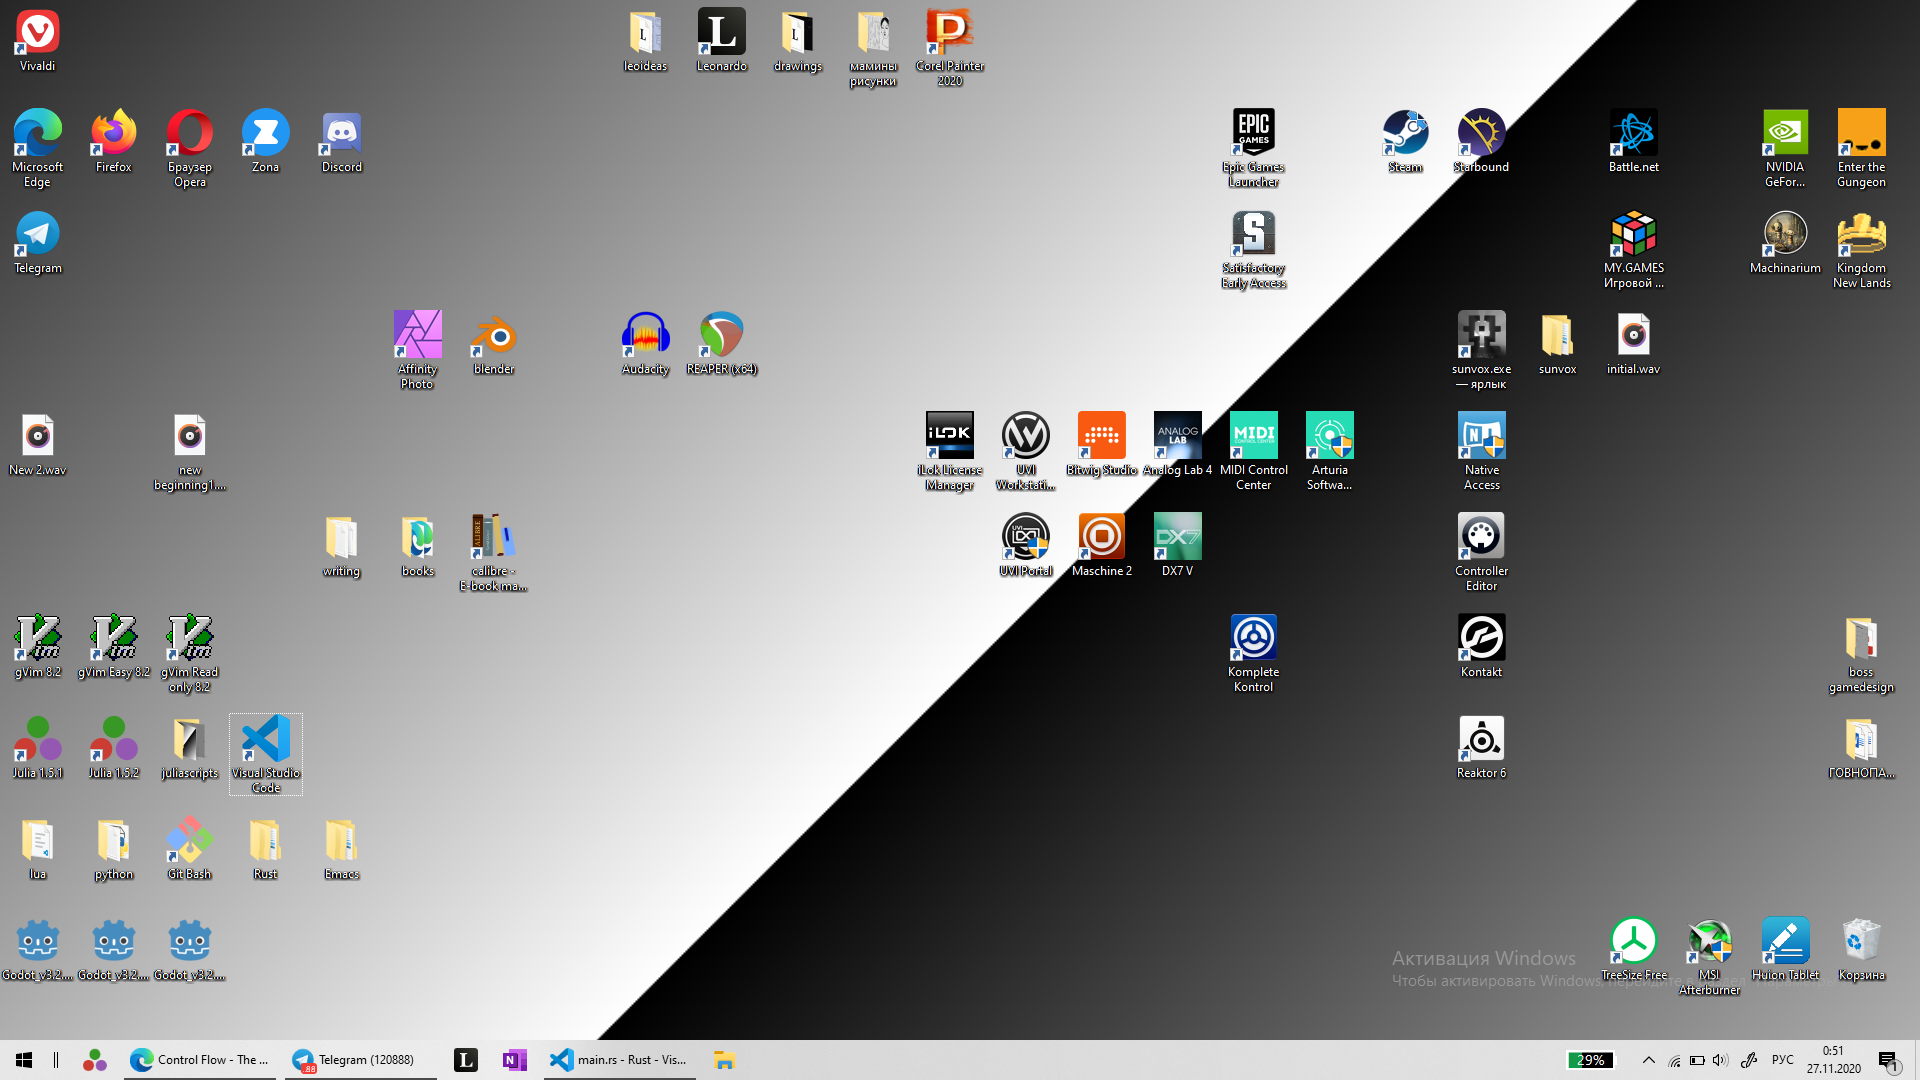Select Satisfactory Early Access icon
The height and width of the screenshot is (1080, 1920).
(x=1254, y=249)
